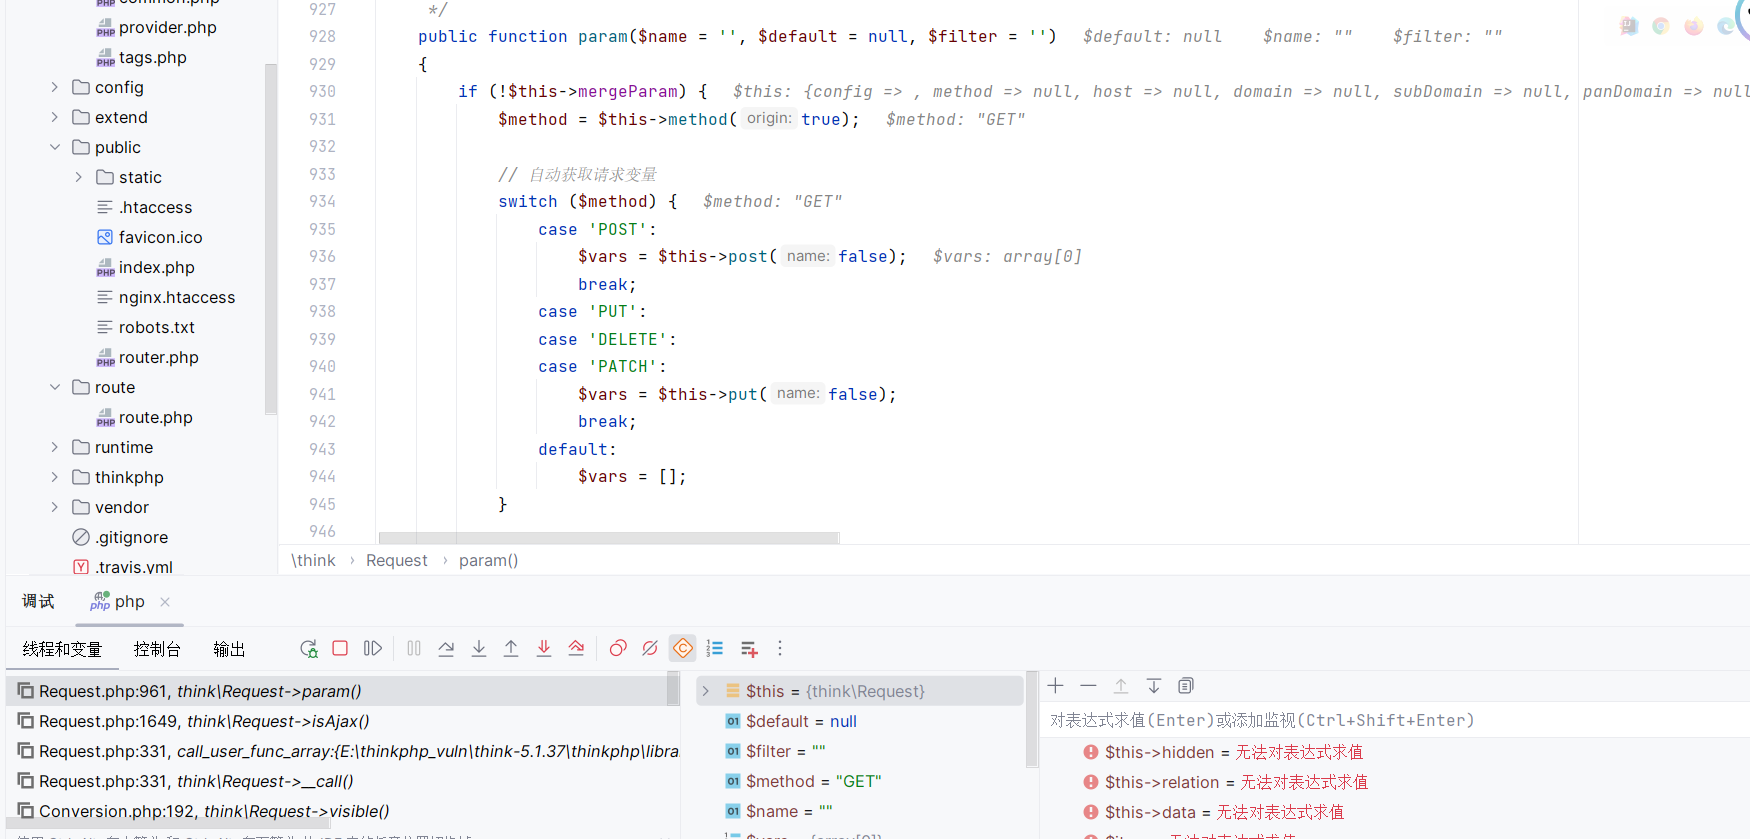The height and width of the screenshot is (839, 1750).
Task: Move selected watch up
Action: point(1121,685)
